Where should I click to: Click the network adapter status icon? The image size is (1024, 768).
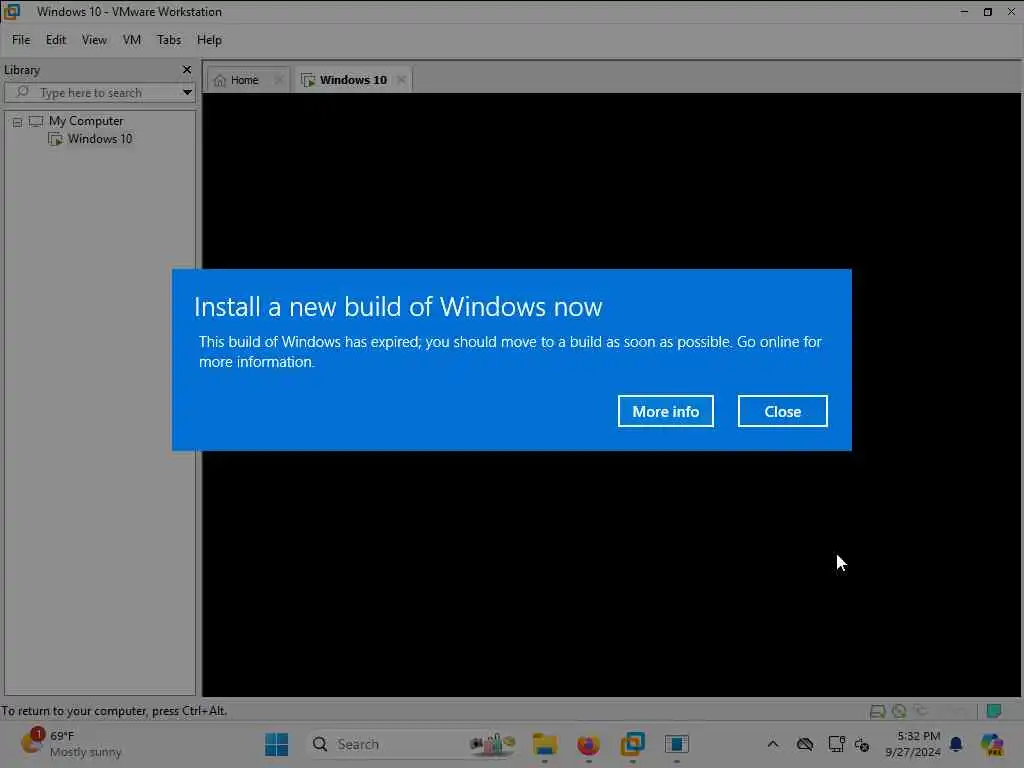[x=921, y=711]
